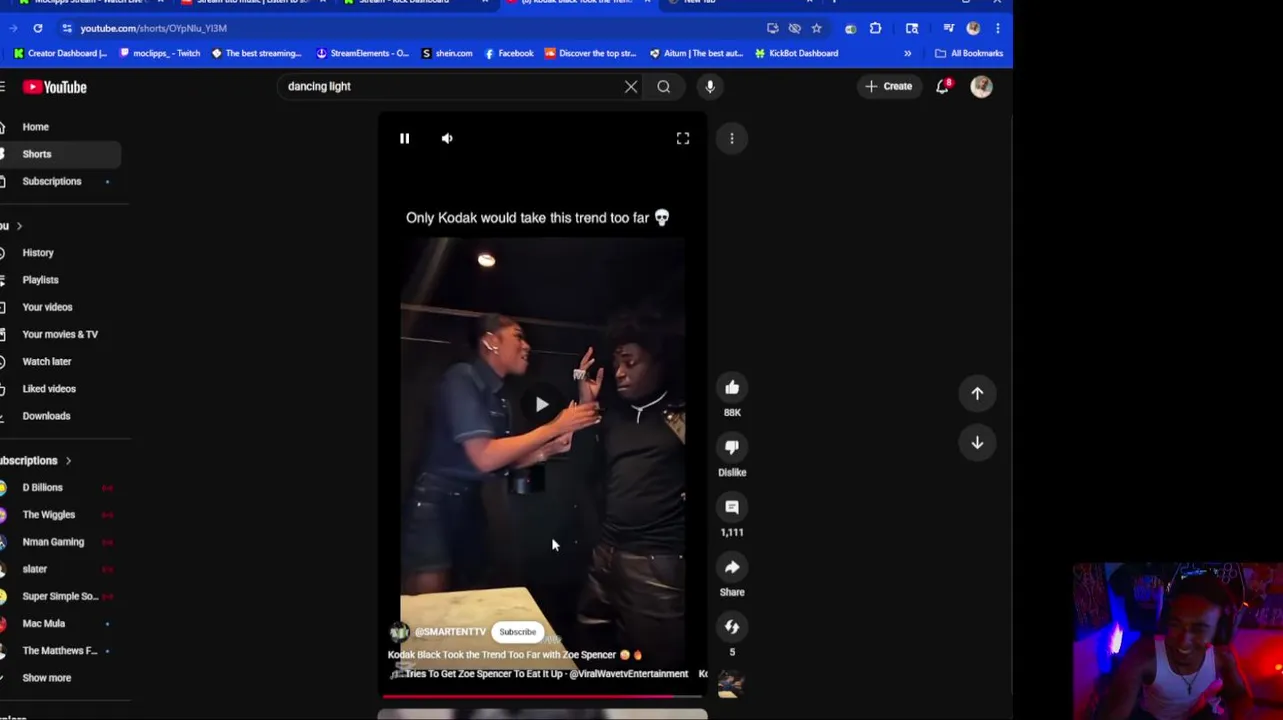This screenshot has height=720, width=1283.
Task: Switch to the Stream - Kick Dashboard tab
Action: click(415, 3)
